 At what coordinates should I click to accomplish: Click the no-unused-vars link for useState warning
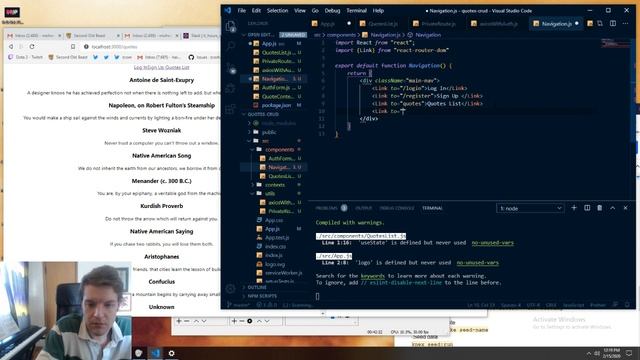pos(493,243)
